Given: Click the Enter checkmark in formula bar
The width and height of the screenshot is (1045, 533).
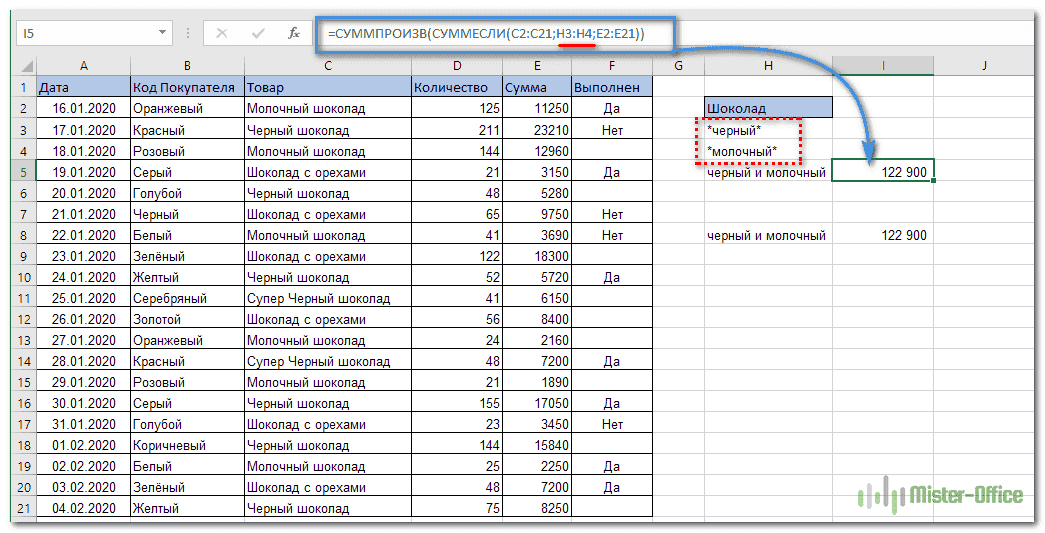Looking at the screenshot, I should pos(258,33).
